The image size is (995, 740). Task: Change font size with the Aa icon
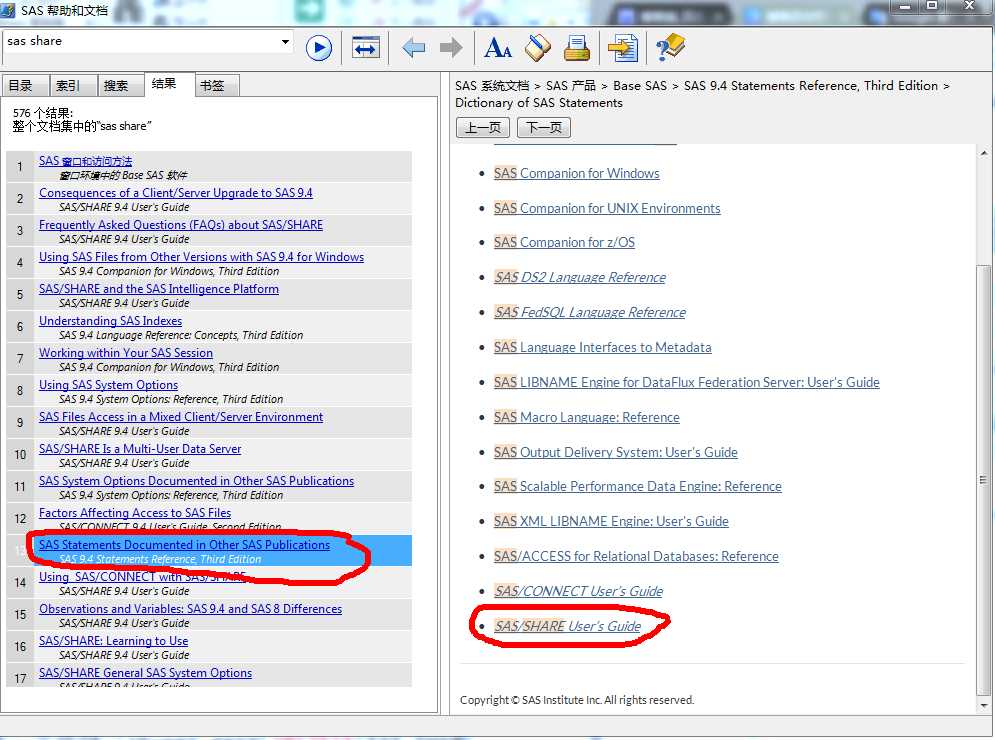pos(498,48)
